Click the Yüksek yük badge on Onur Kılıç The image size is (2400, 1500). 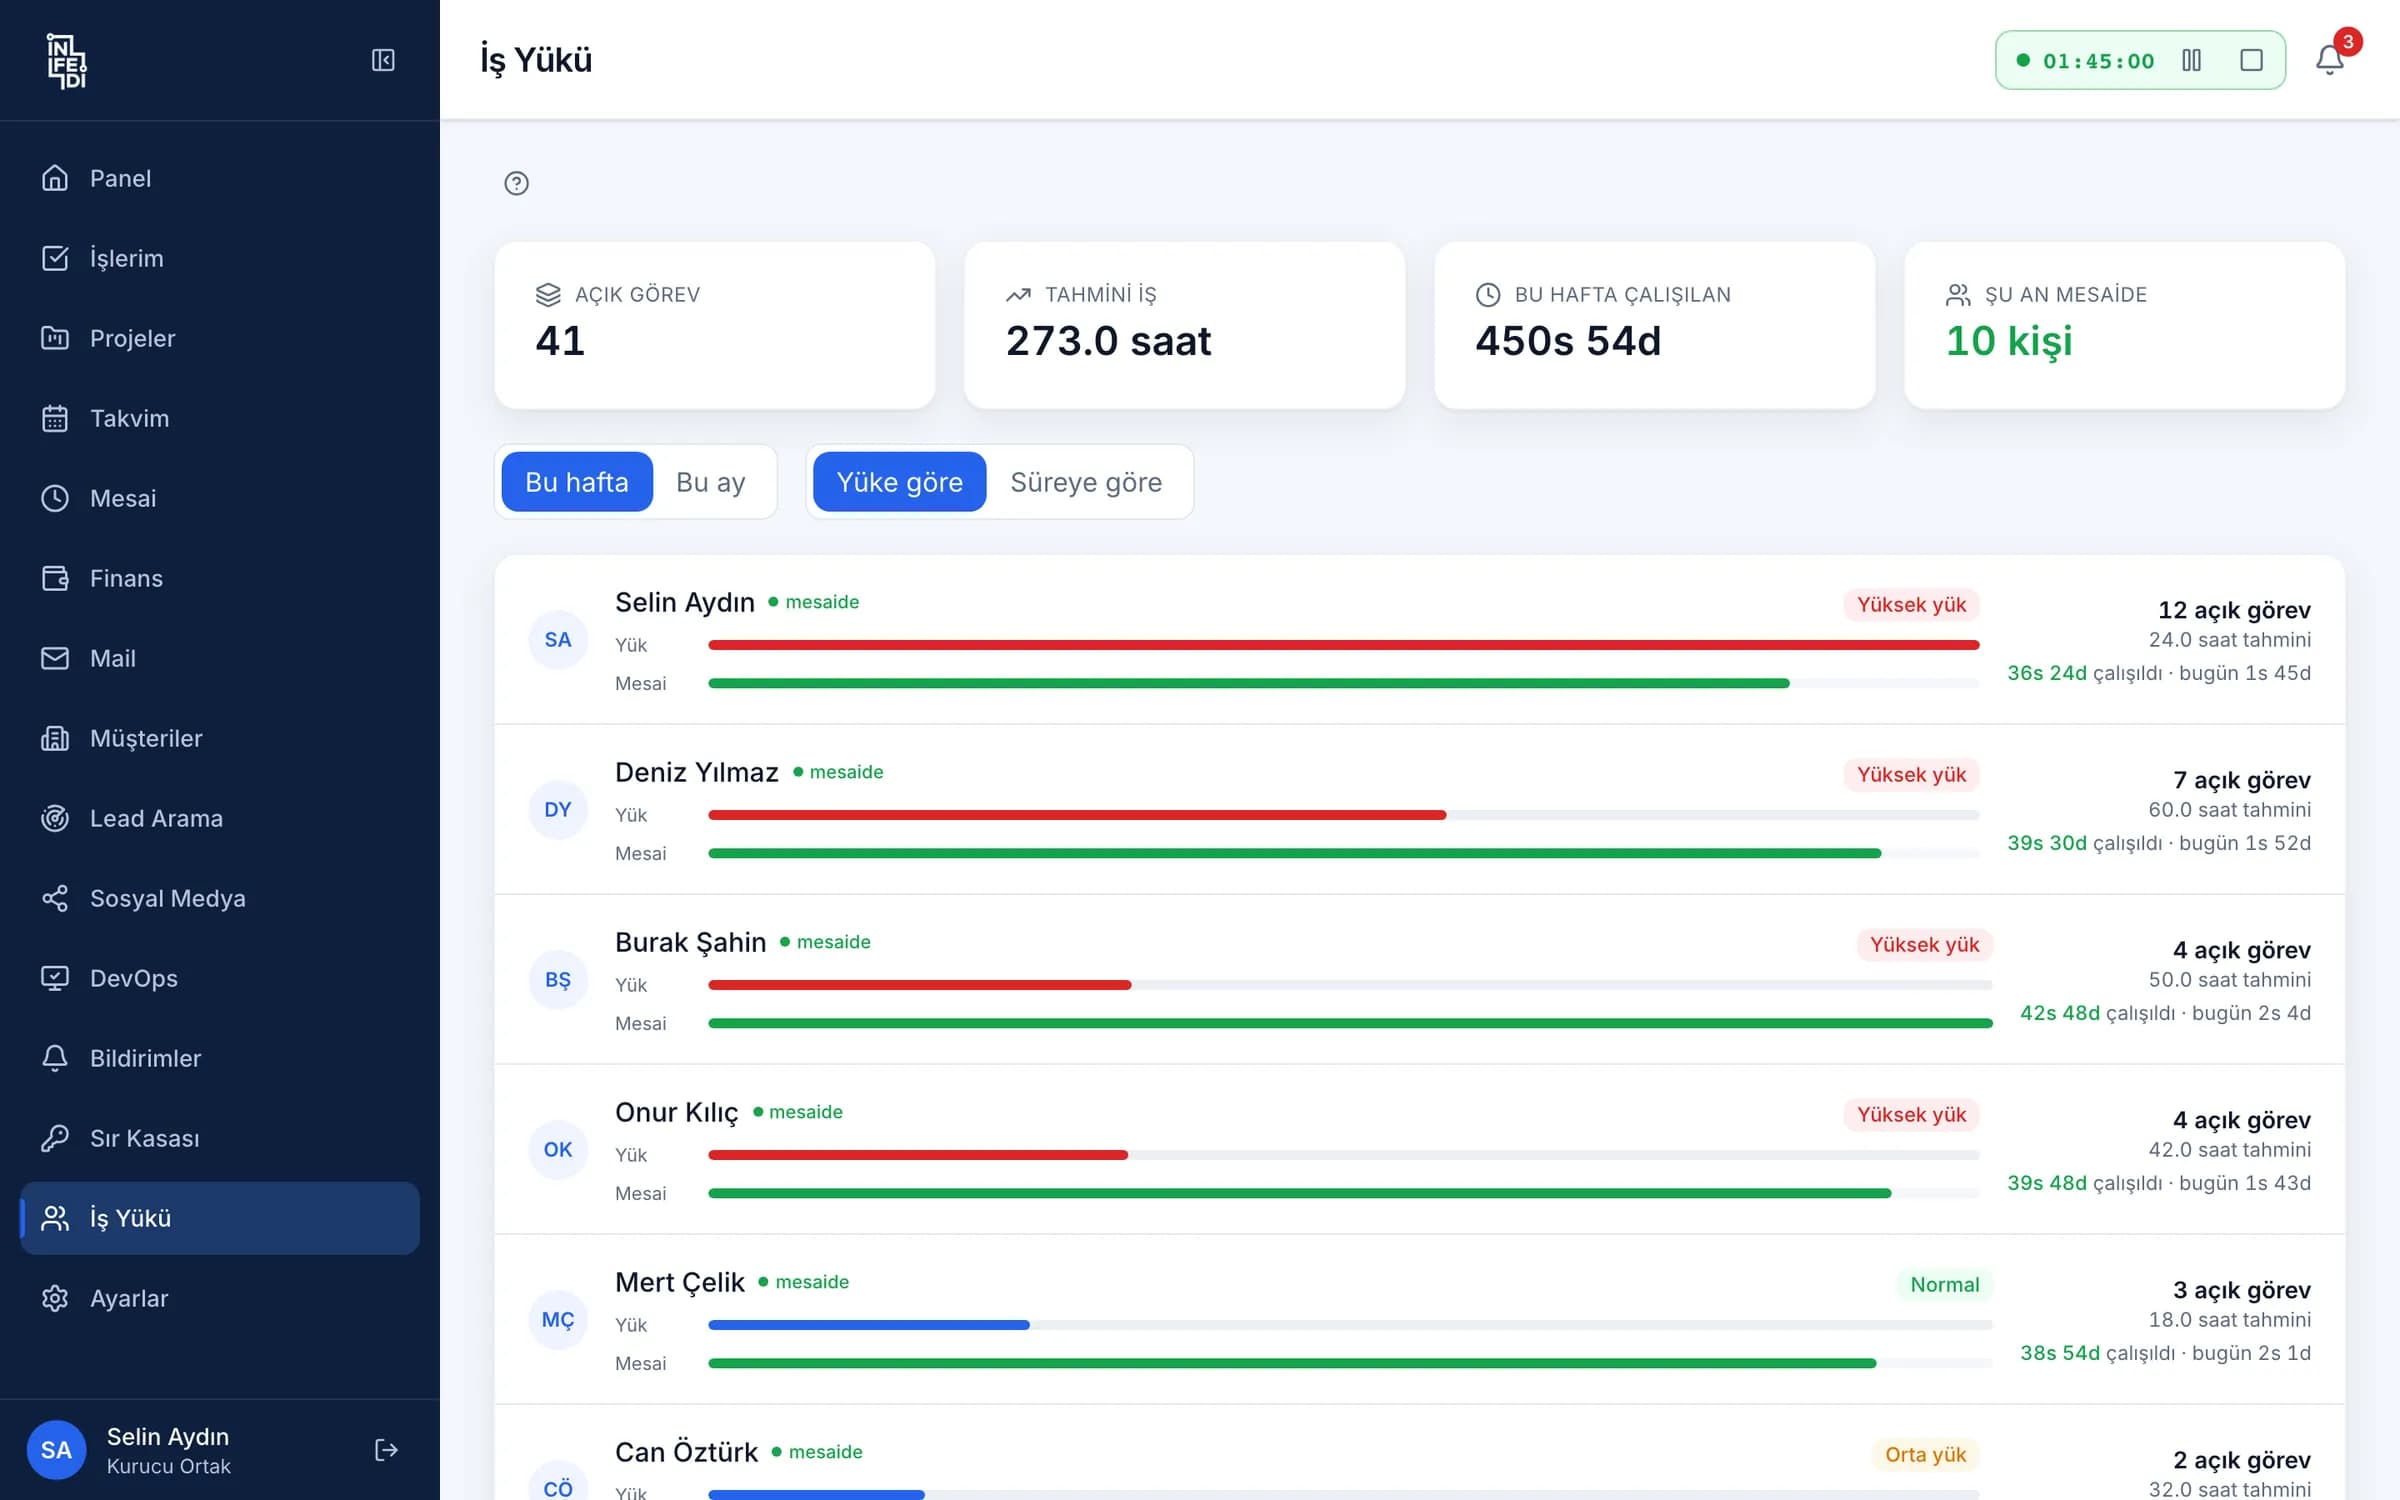coord(1911,1115)
